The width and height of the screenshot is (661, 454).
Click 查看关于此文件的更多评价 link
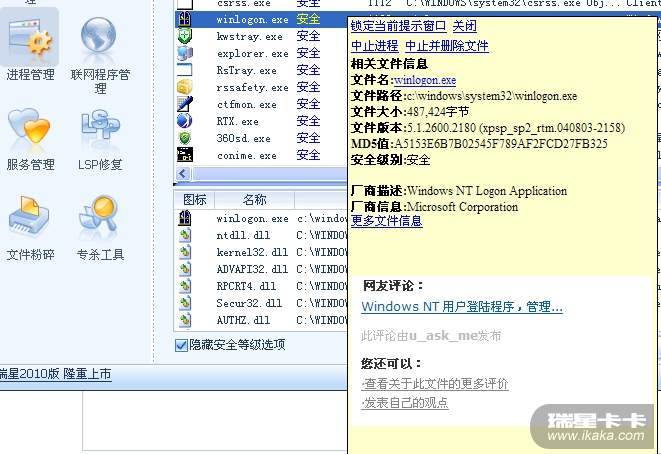pos(435,384)
